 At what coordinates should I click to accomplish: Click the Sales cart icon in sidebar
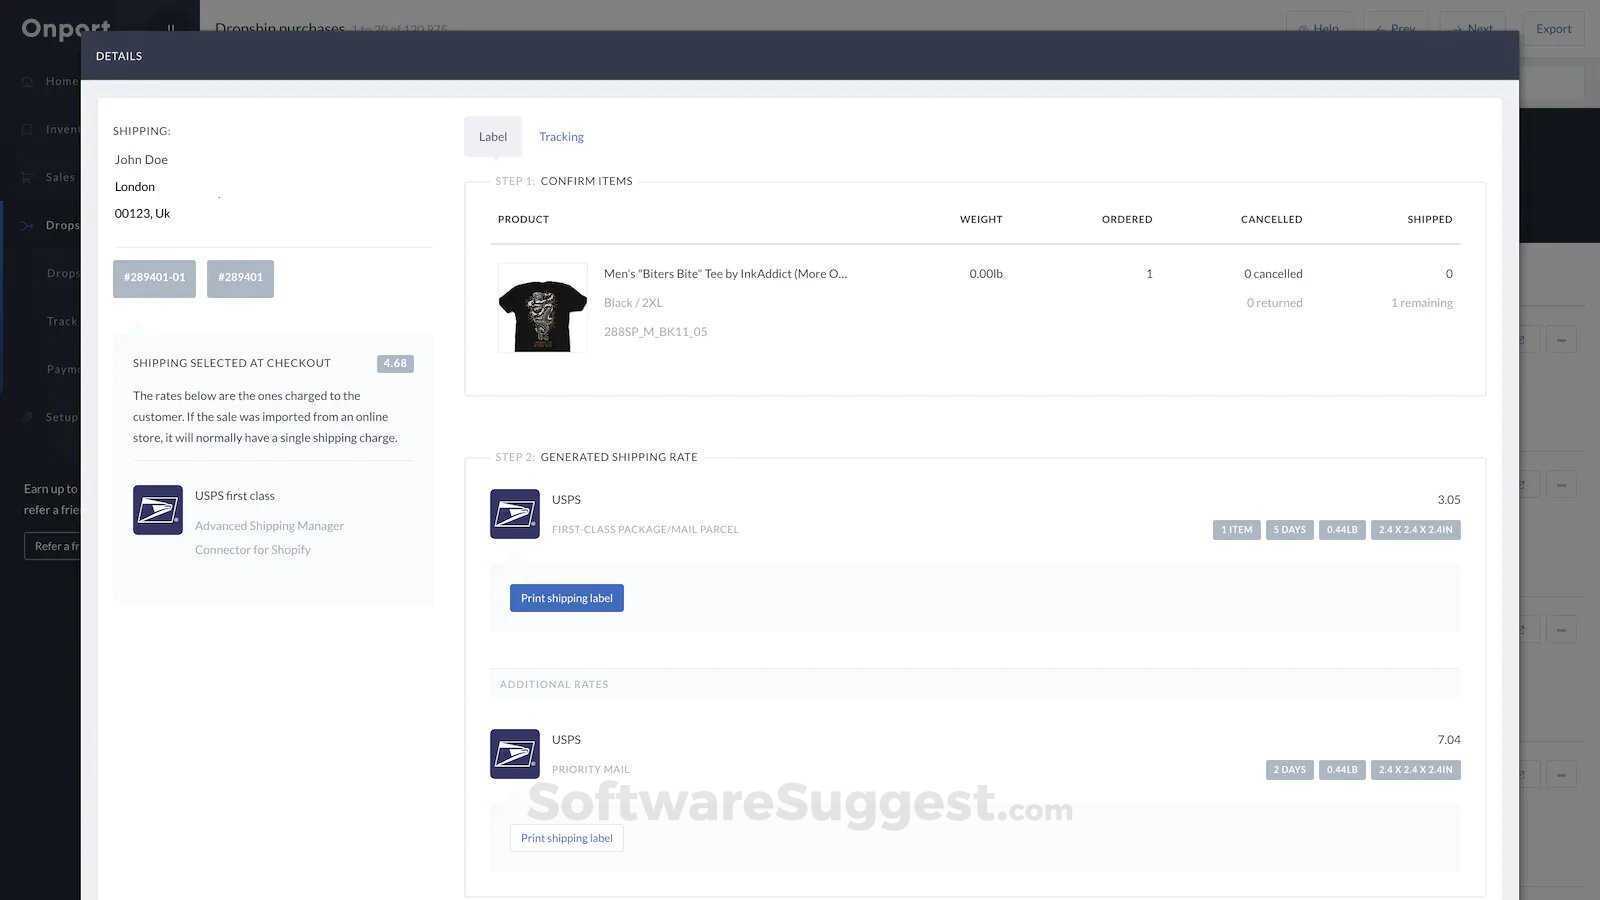click(27, 177)
